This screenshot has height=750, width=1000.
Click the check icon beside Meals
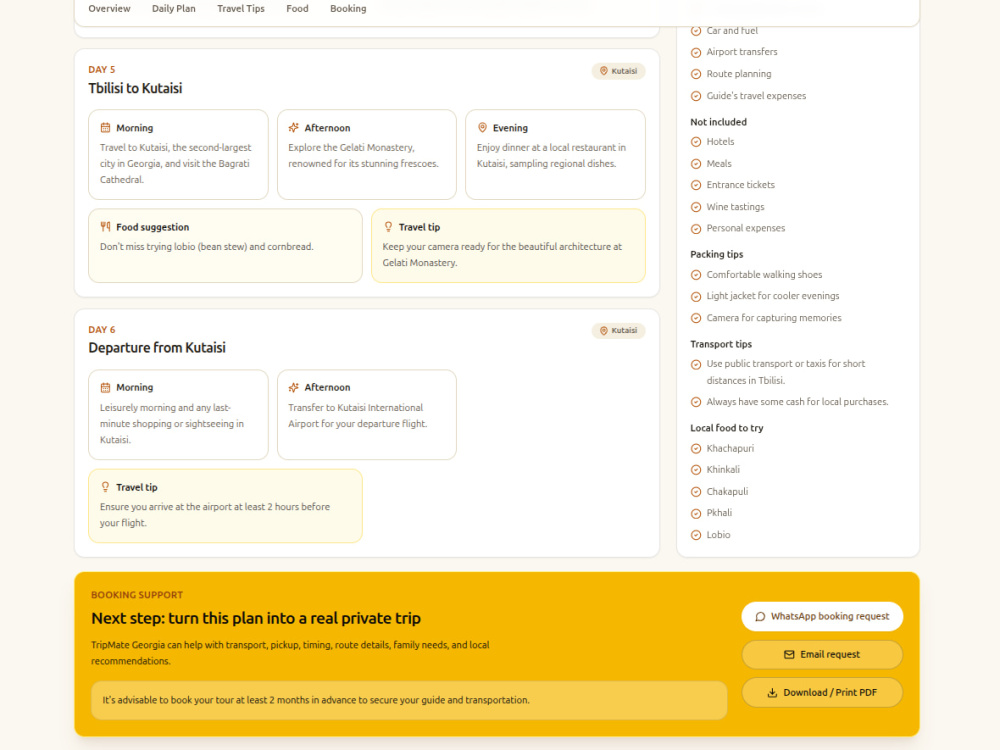696,164
